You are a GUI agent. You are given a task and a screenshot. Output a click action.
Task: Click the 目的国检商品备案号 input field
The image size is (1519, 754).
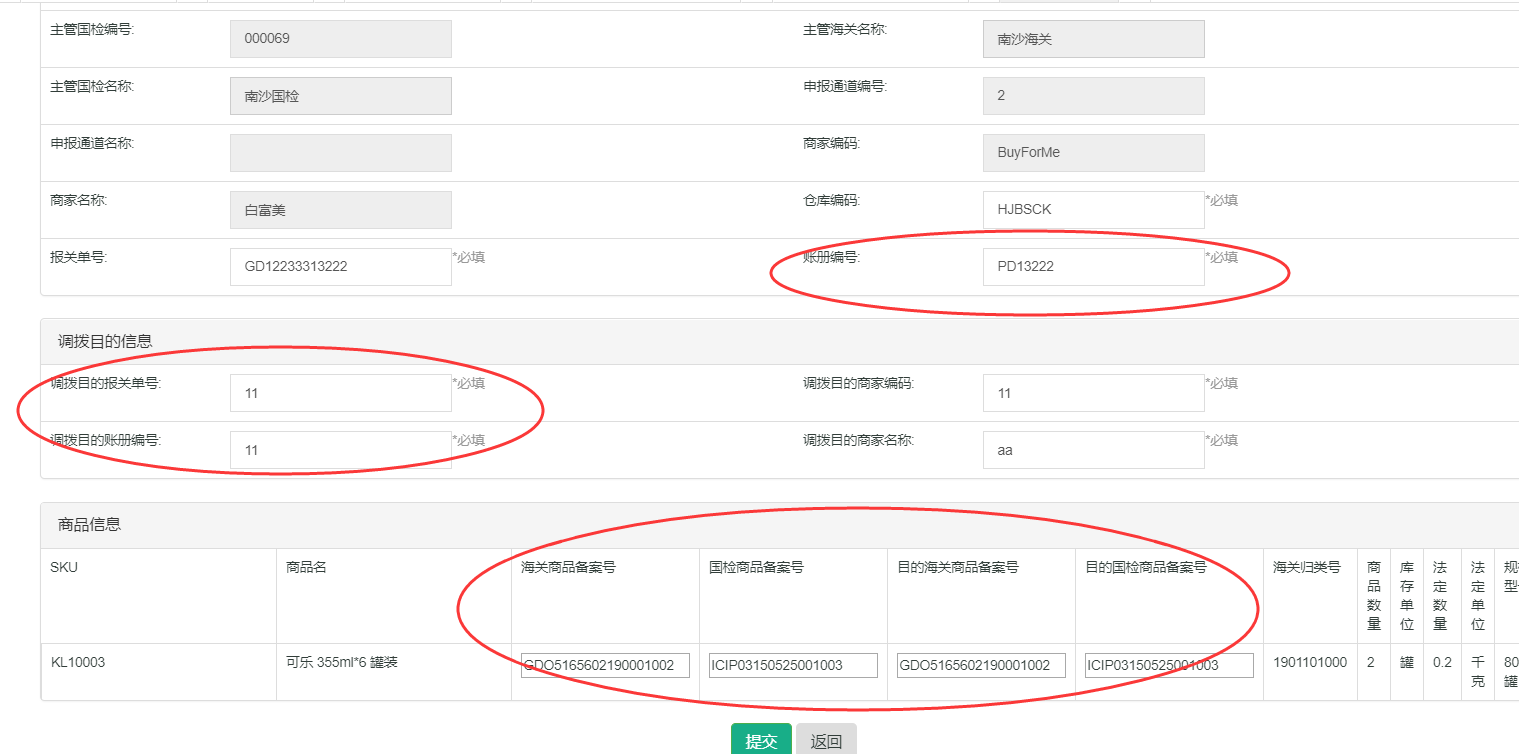coord(1167,664)
